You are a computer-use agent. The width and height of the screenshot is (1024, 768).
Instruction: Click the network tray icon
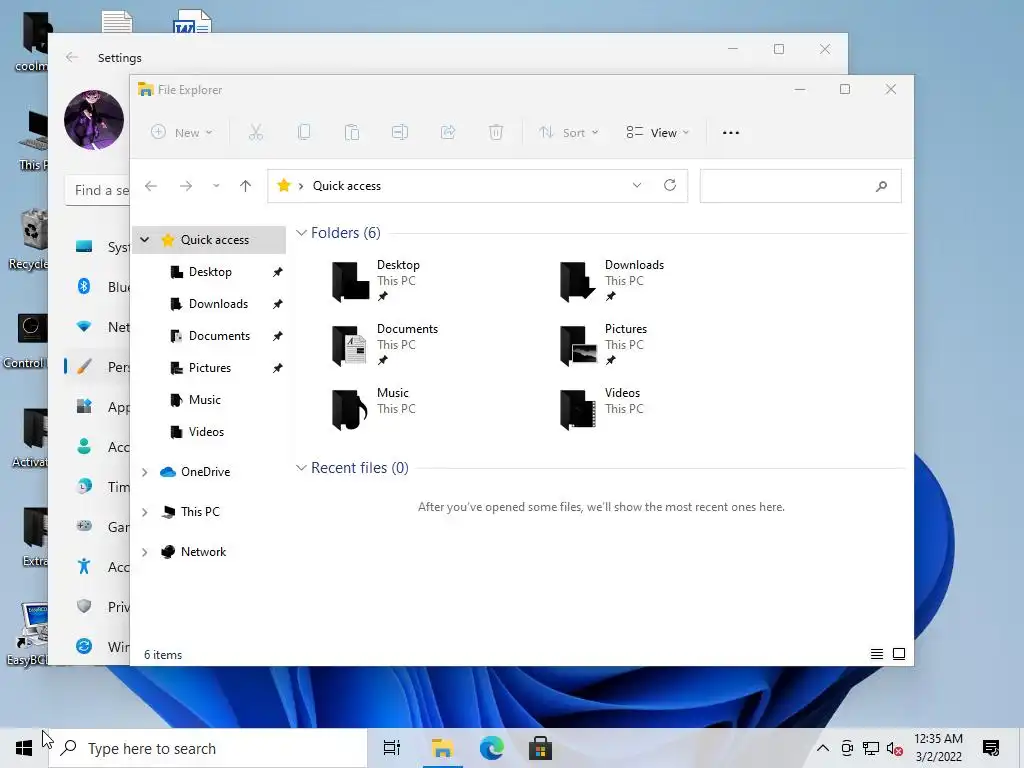(x=871, y=748)
